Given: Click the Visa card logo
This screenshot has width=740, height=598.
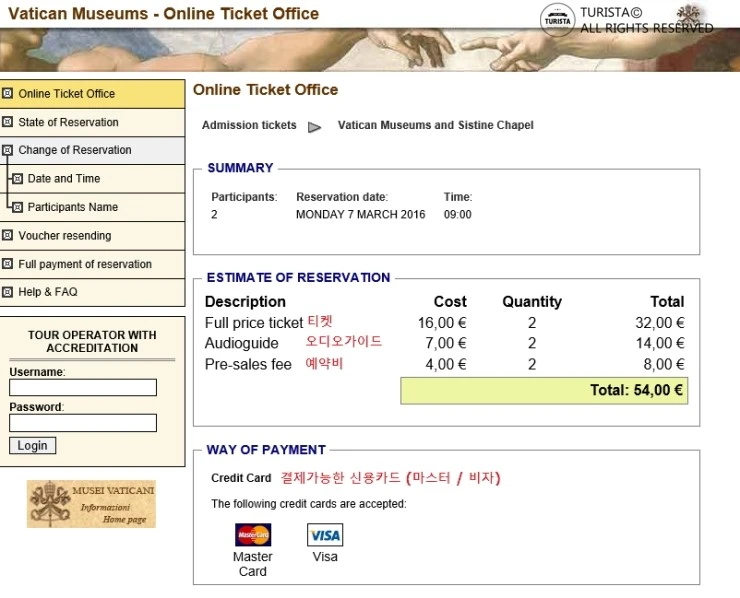Looking at the screenshot, I should (325, 535).
